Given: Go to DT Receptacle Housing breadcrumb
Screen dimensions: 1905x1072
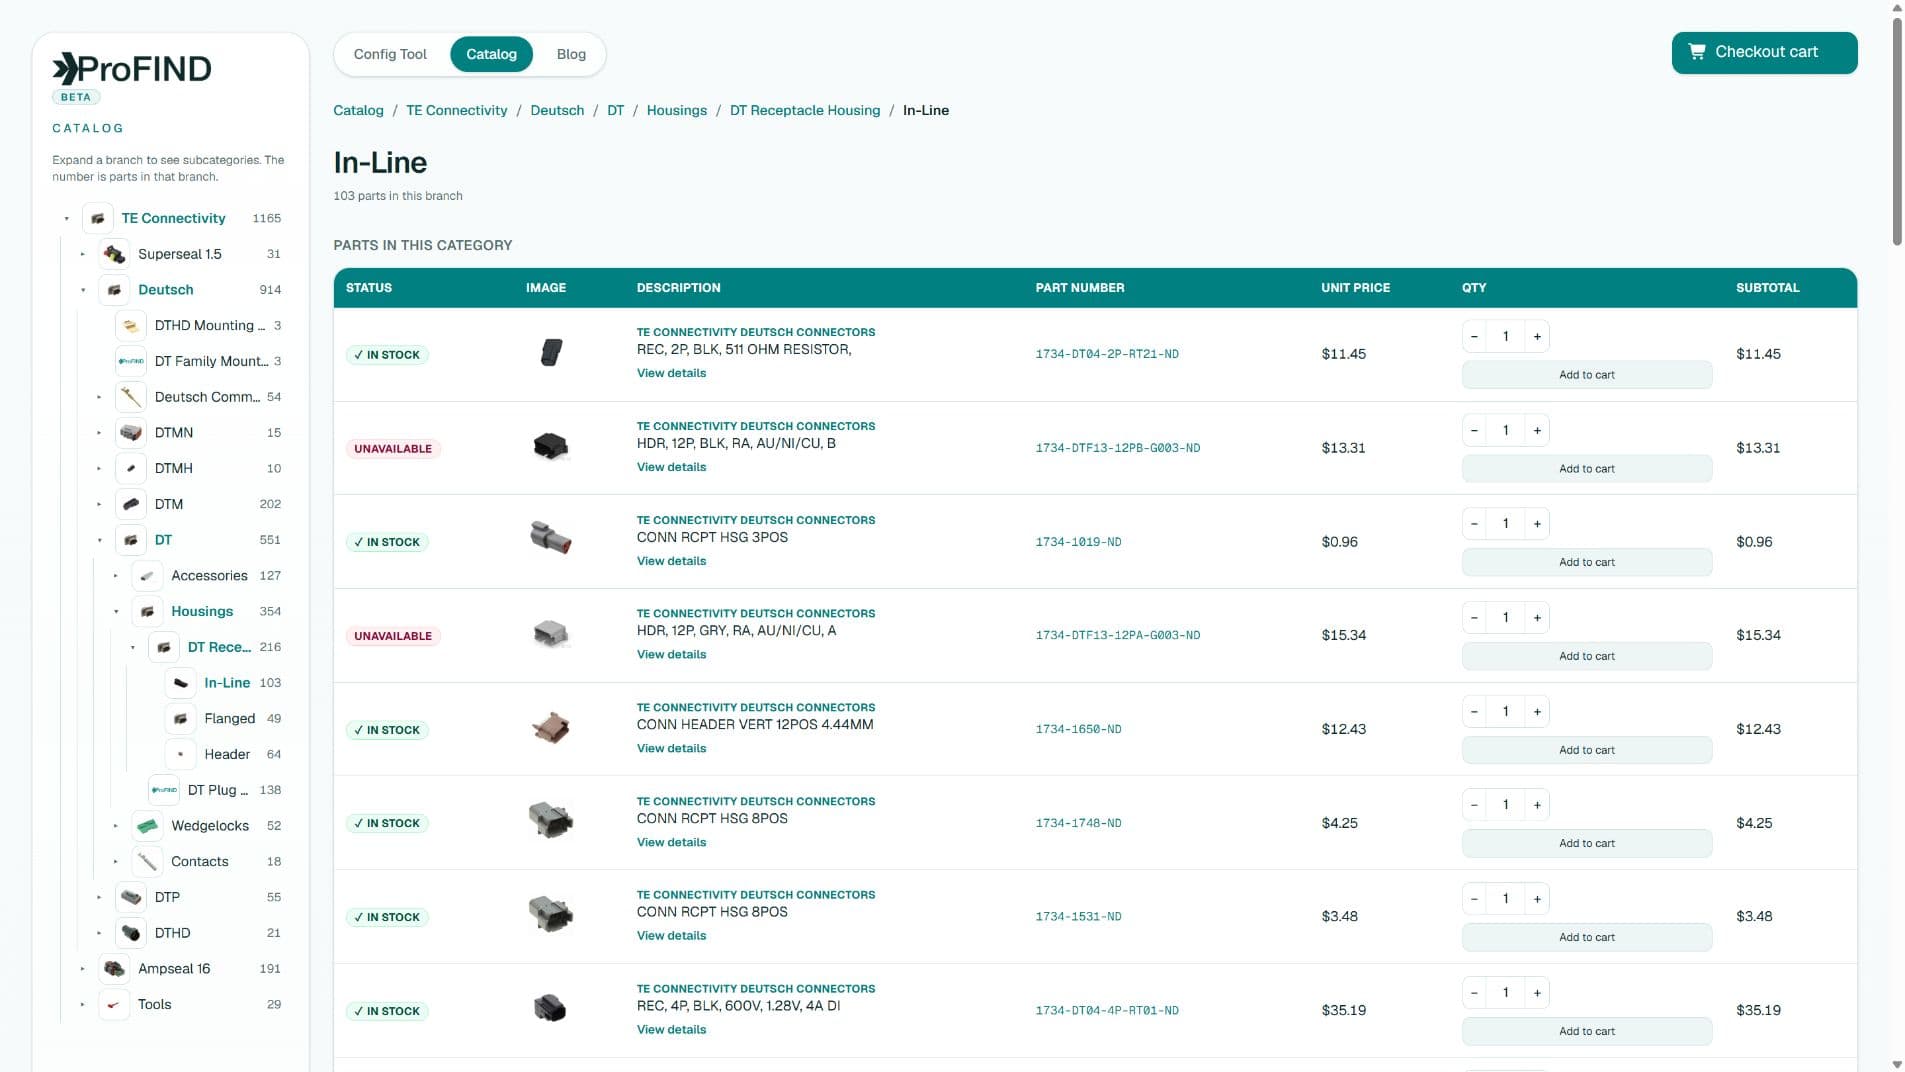Looking at the screenshot, I should (805, 110).
